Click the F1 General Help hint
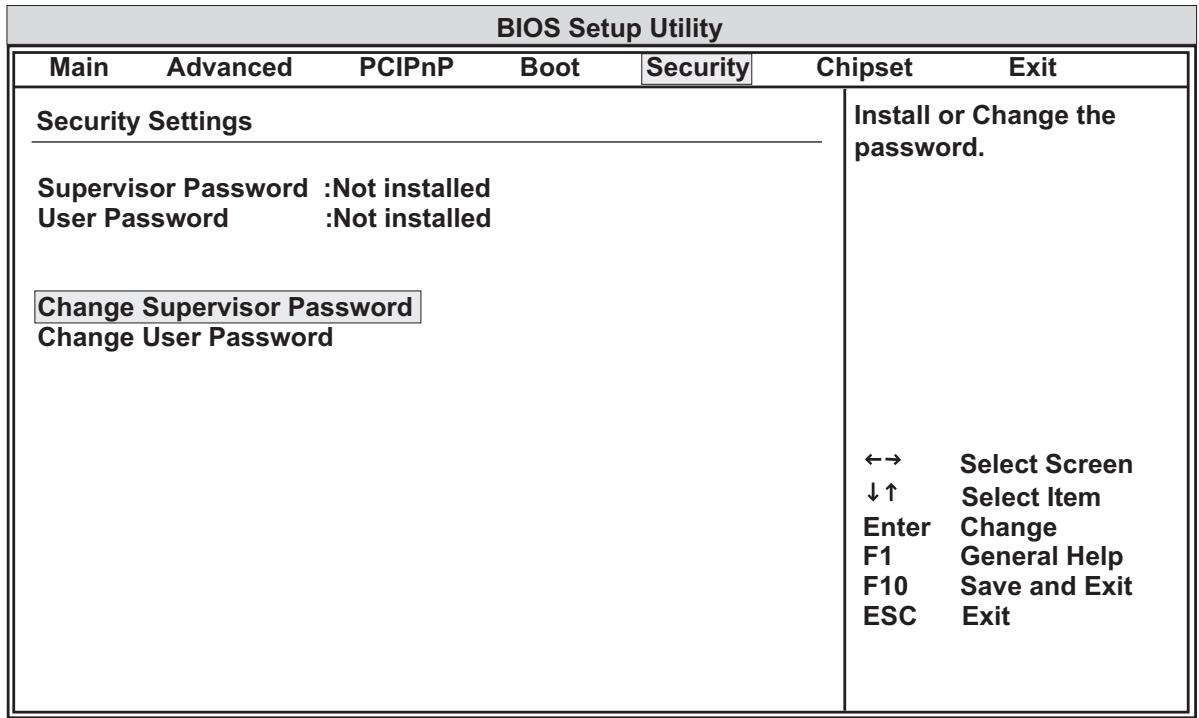 point(993,556)
